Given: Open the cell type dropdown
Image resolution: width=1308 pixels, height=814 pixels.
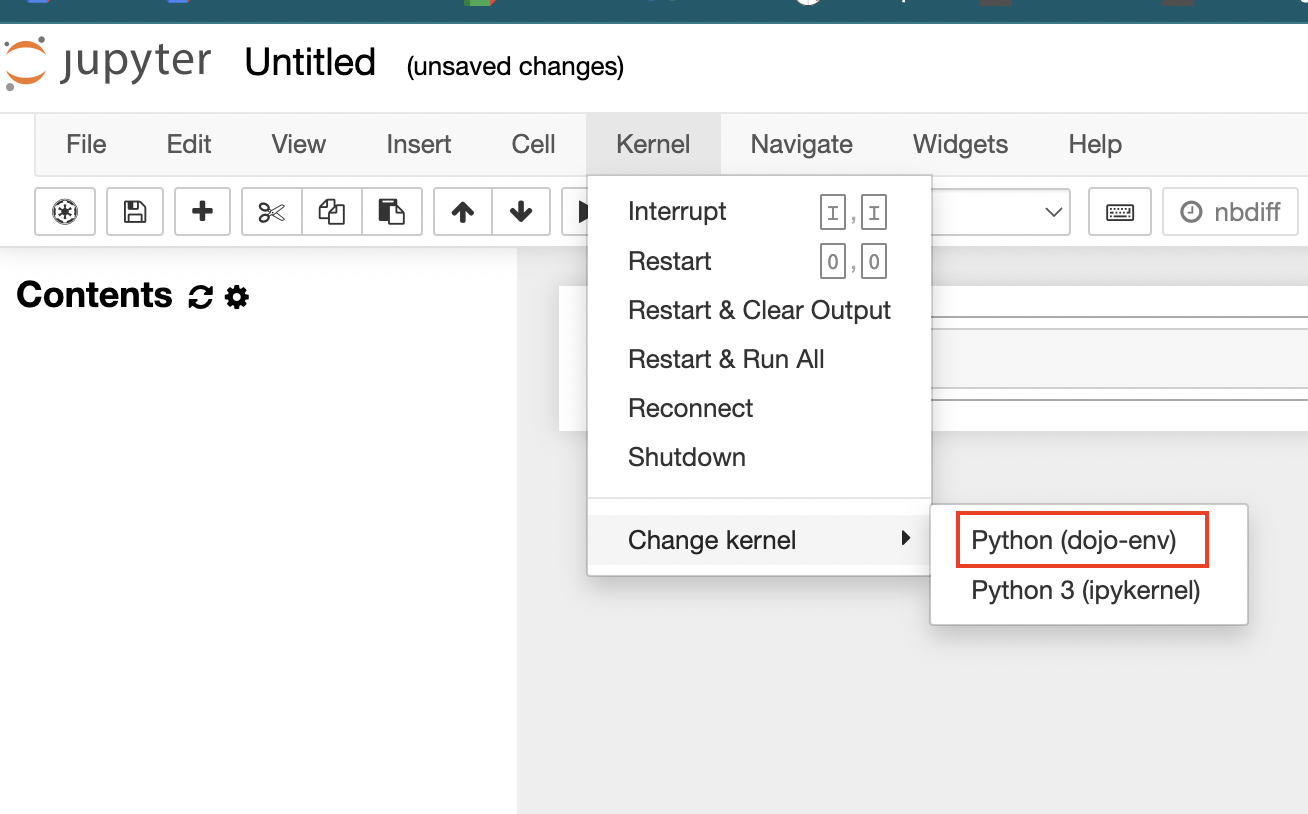Looking at the screenshot, I should 1000,212.
